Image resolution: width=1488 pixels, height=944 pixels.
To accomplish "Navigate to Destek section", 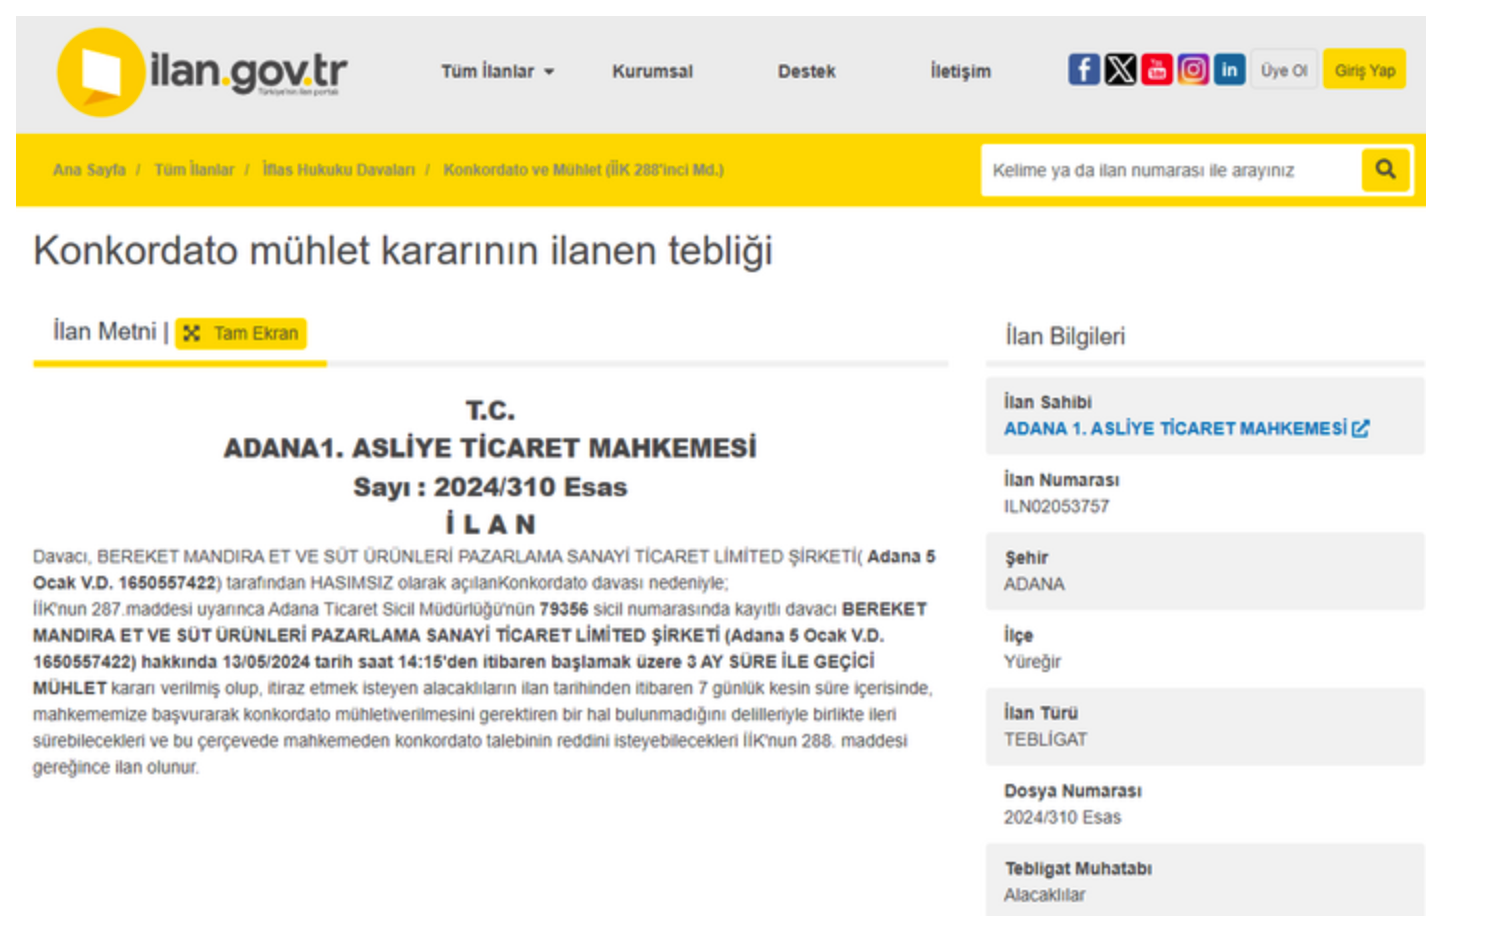I will pos(807,71).
